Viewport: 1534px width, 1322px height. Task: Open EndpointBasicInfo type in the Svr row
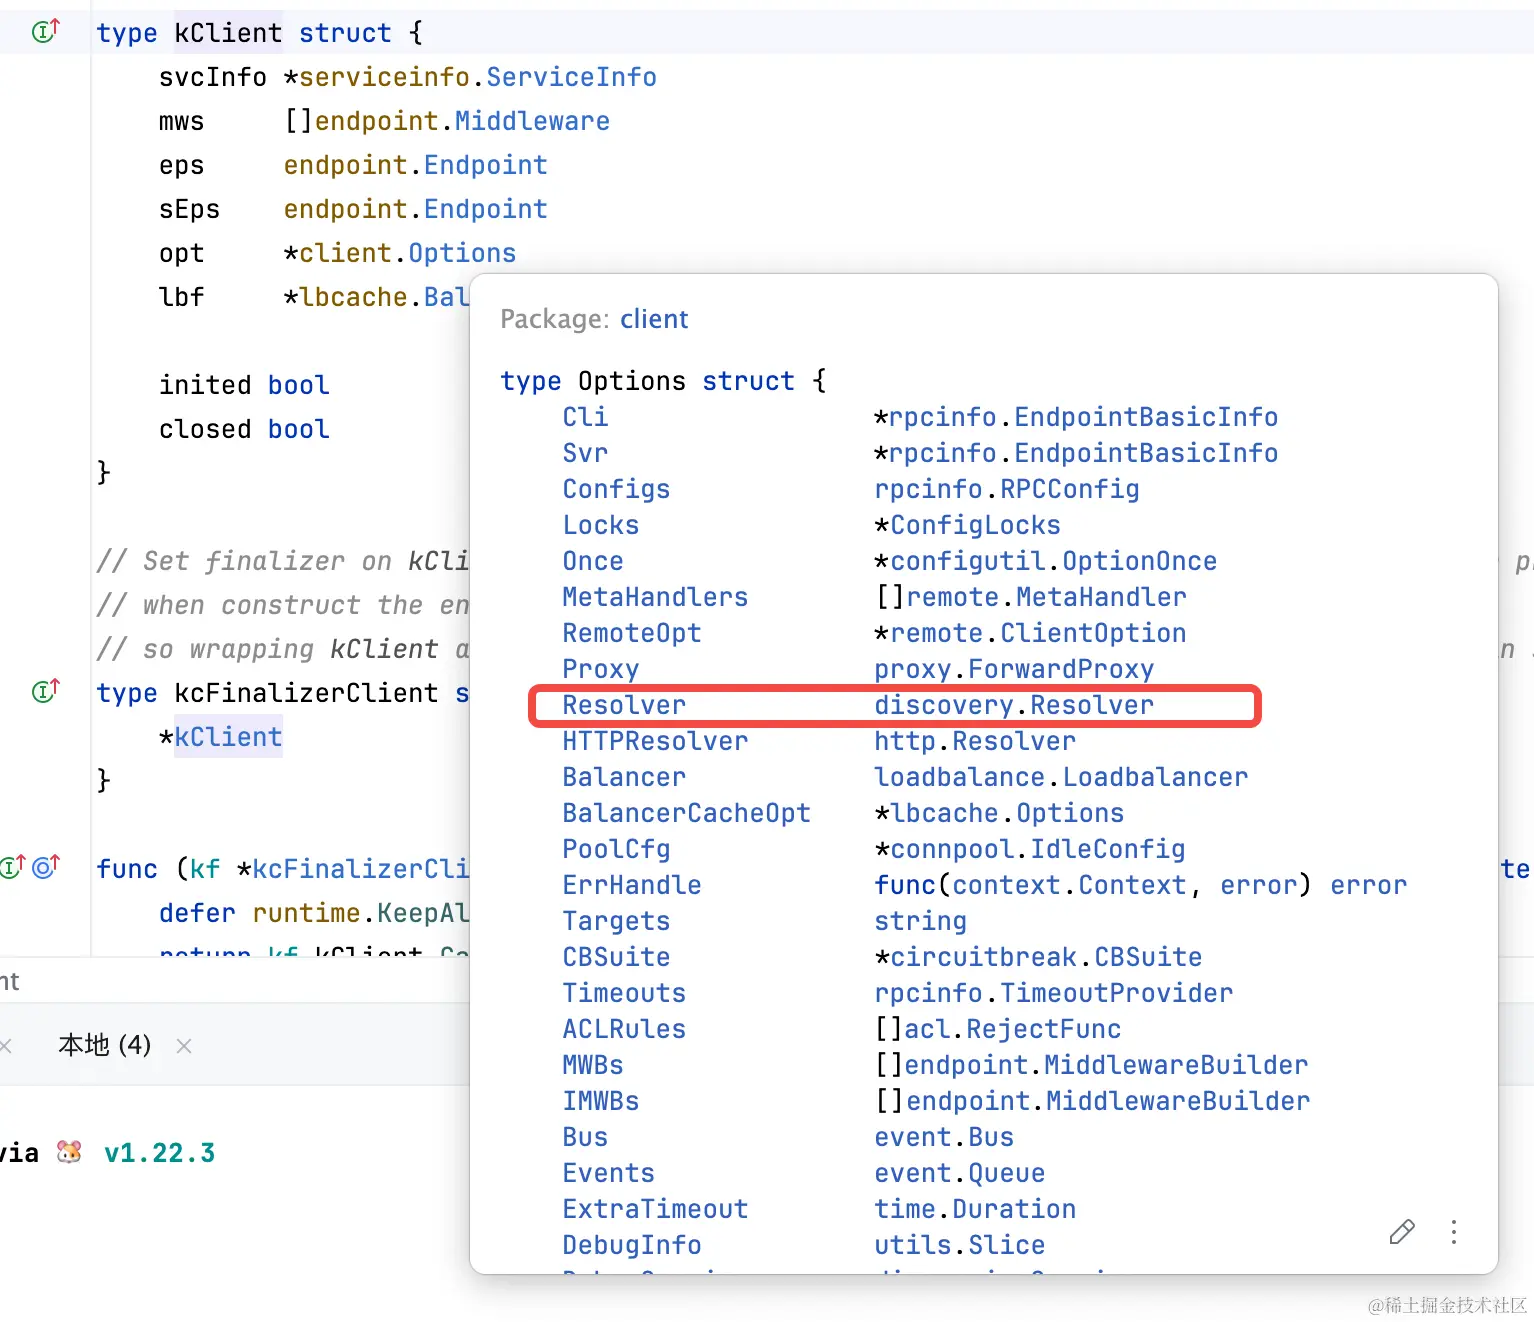[1146, 453]
